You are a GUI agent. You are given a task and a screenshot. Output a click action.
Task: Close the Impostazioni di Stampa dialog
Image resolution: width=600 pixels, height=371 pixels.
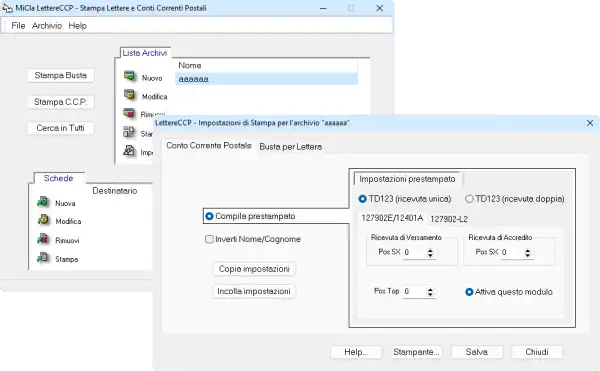(x=590, y=123)
